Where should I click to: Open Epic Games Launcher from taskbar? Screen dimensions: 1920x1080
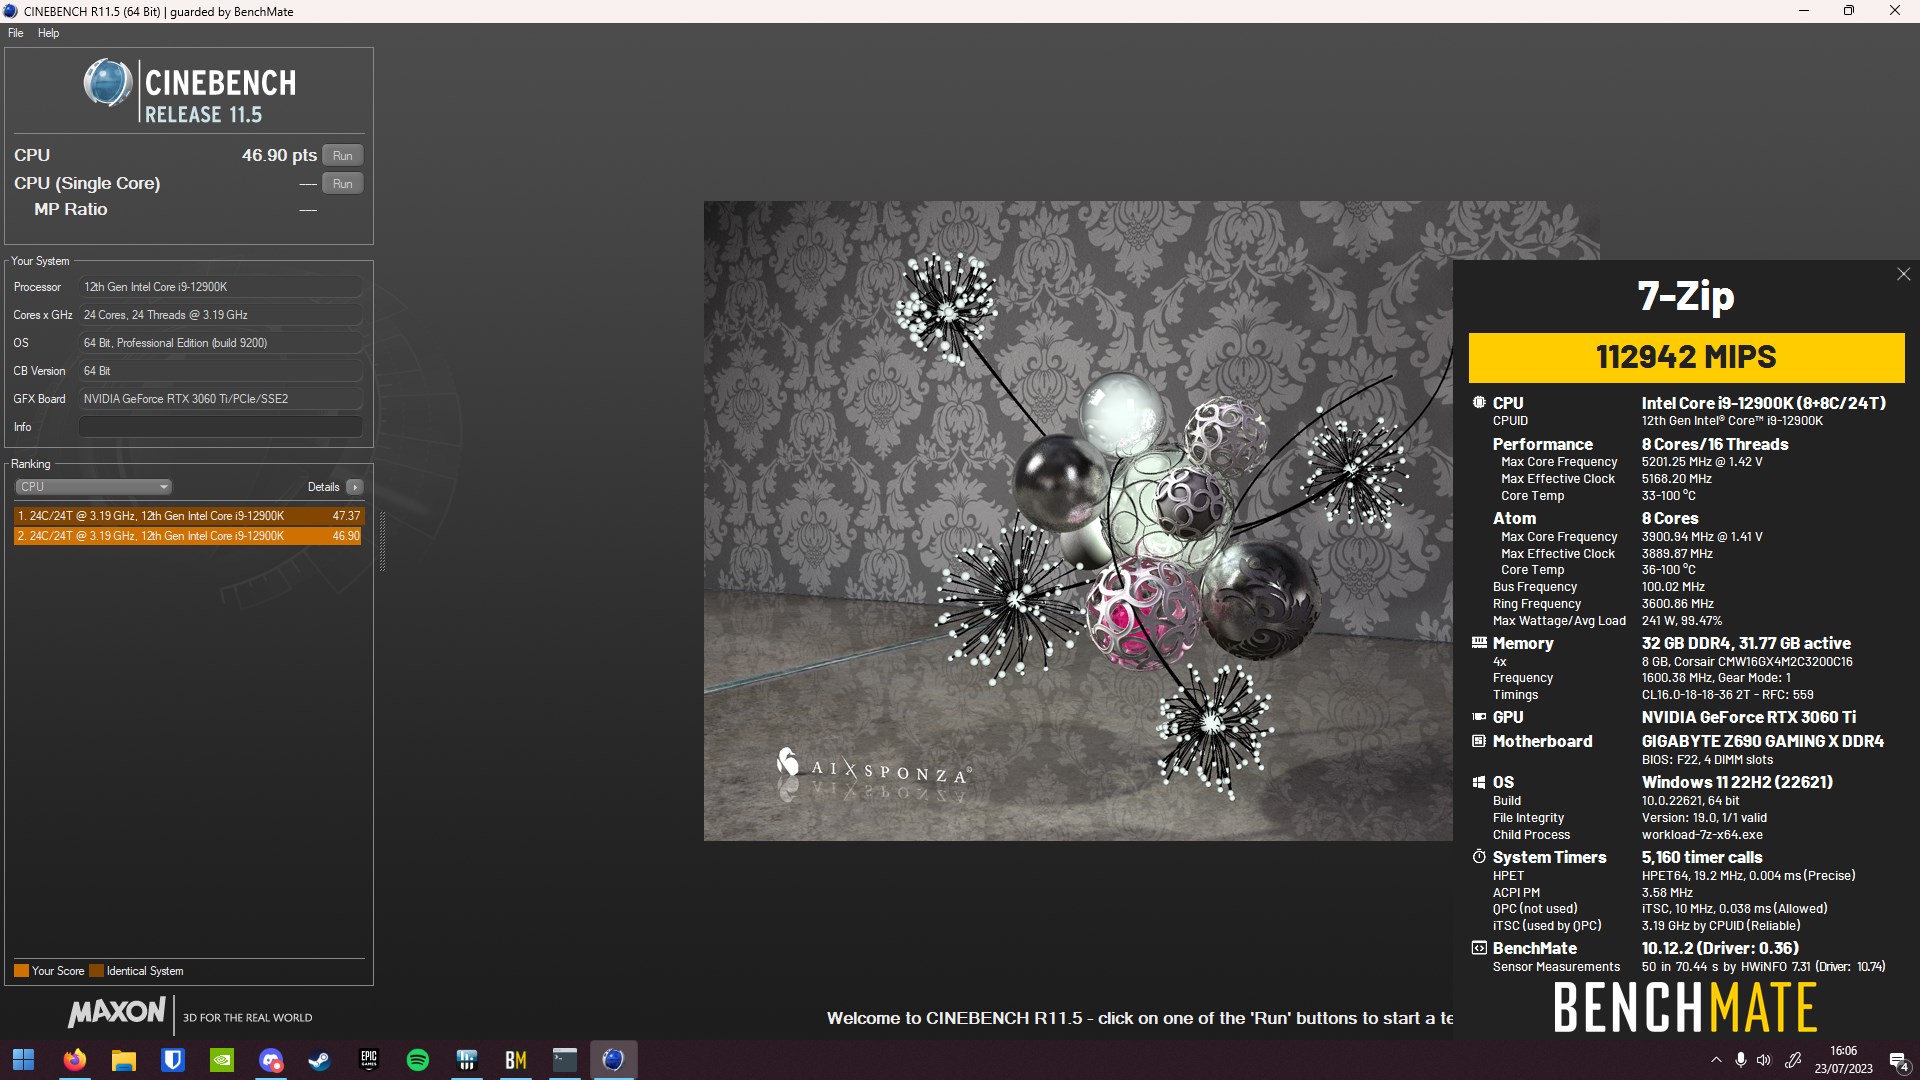click(369, 1060)
